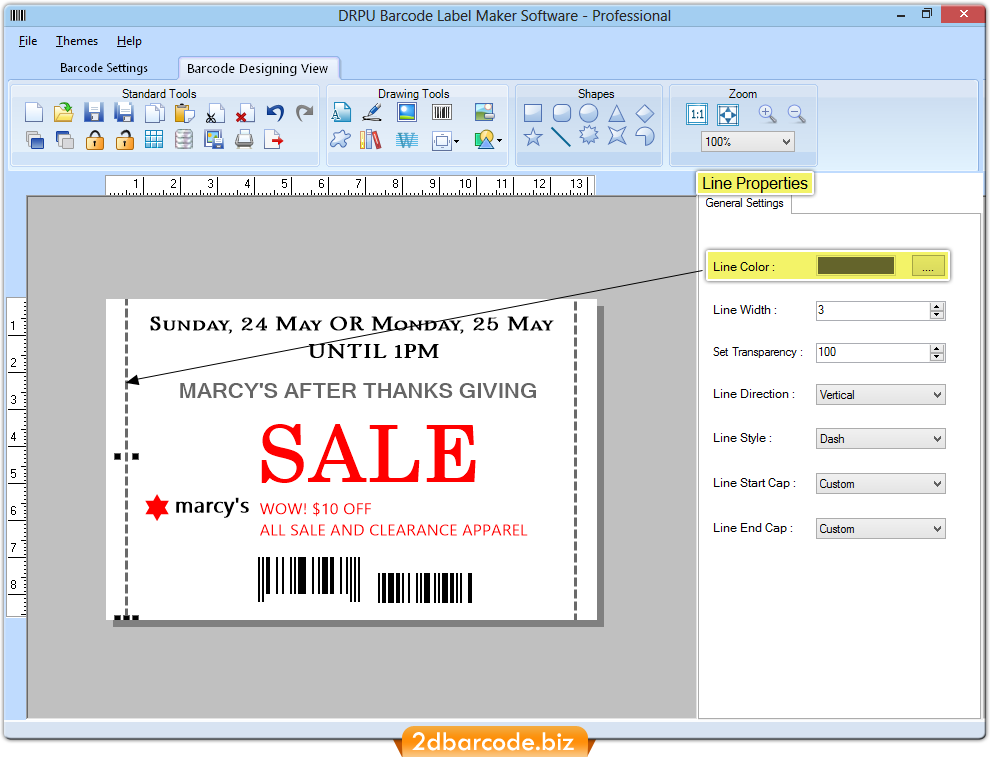Zoom out of the label

(x=797, y=114)
